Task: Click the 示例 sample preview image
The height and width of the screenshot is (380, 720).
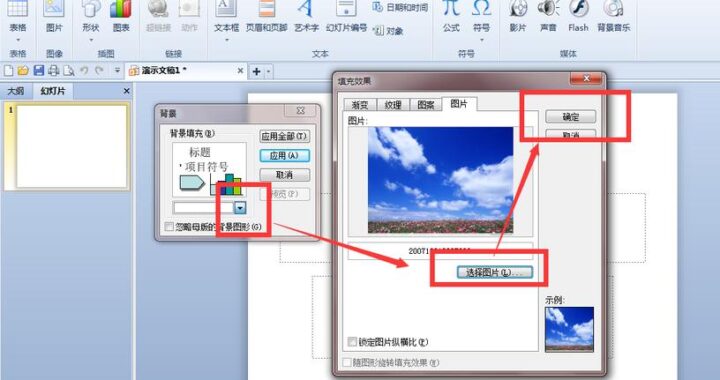Action: pyautogui.click(x=569, y=330)
